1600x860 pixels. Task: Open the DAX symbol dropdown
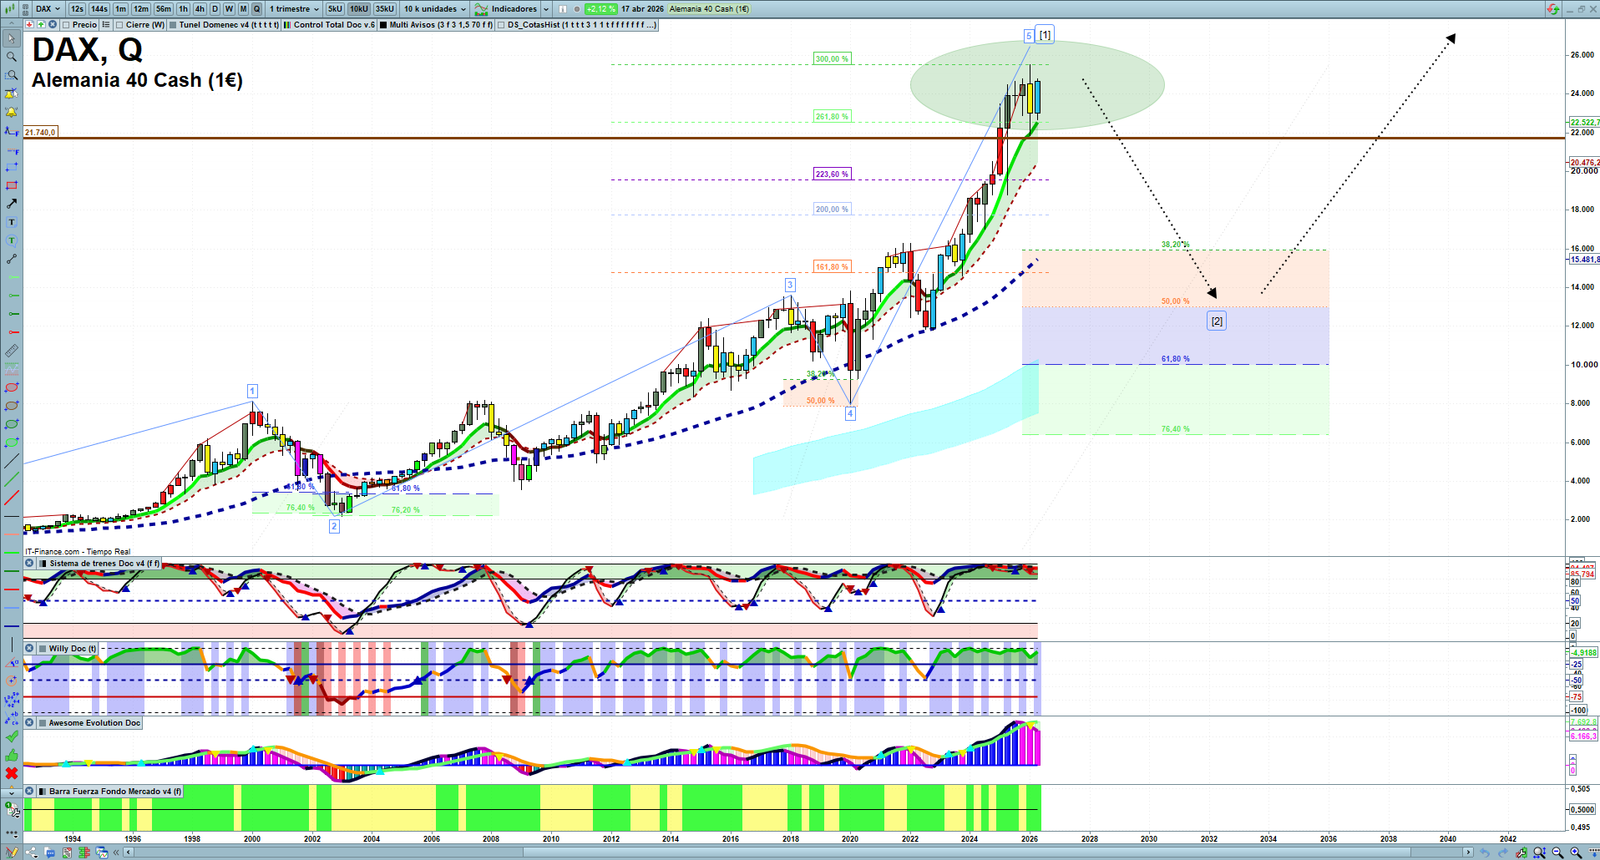(48, 9)
